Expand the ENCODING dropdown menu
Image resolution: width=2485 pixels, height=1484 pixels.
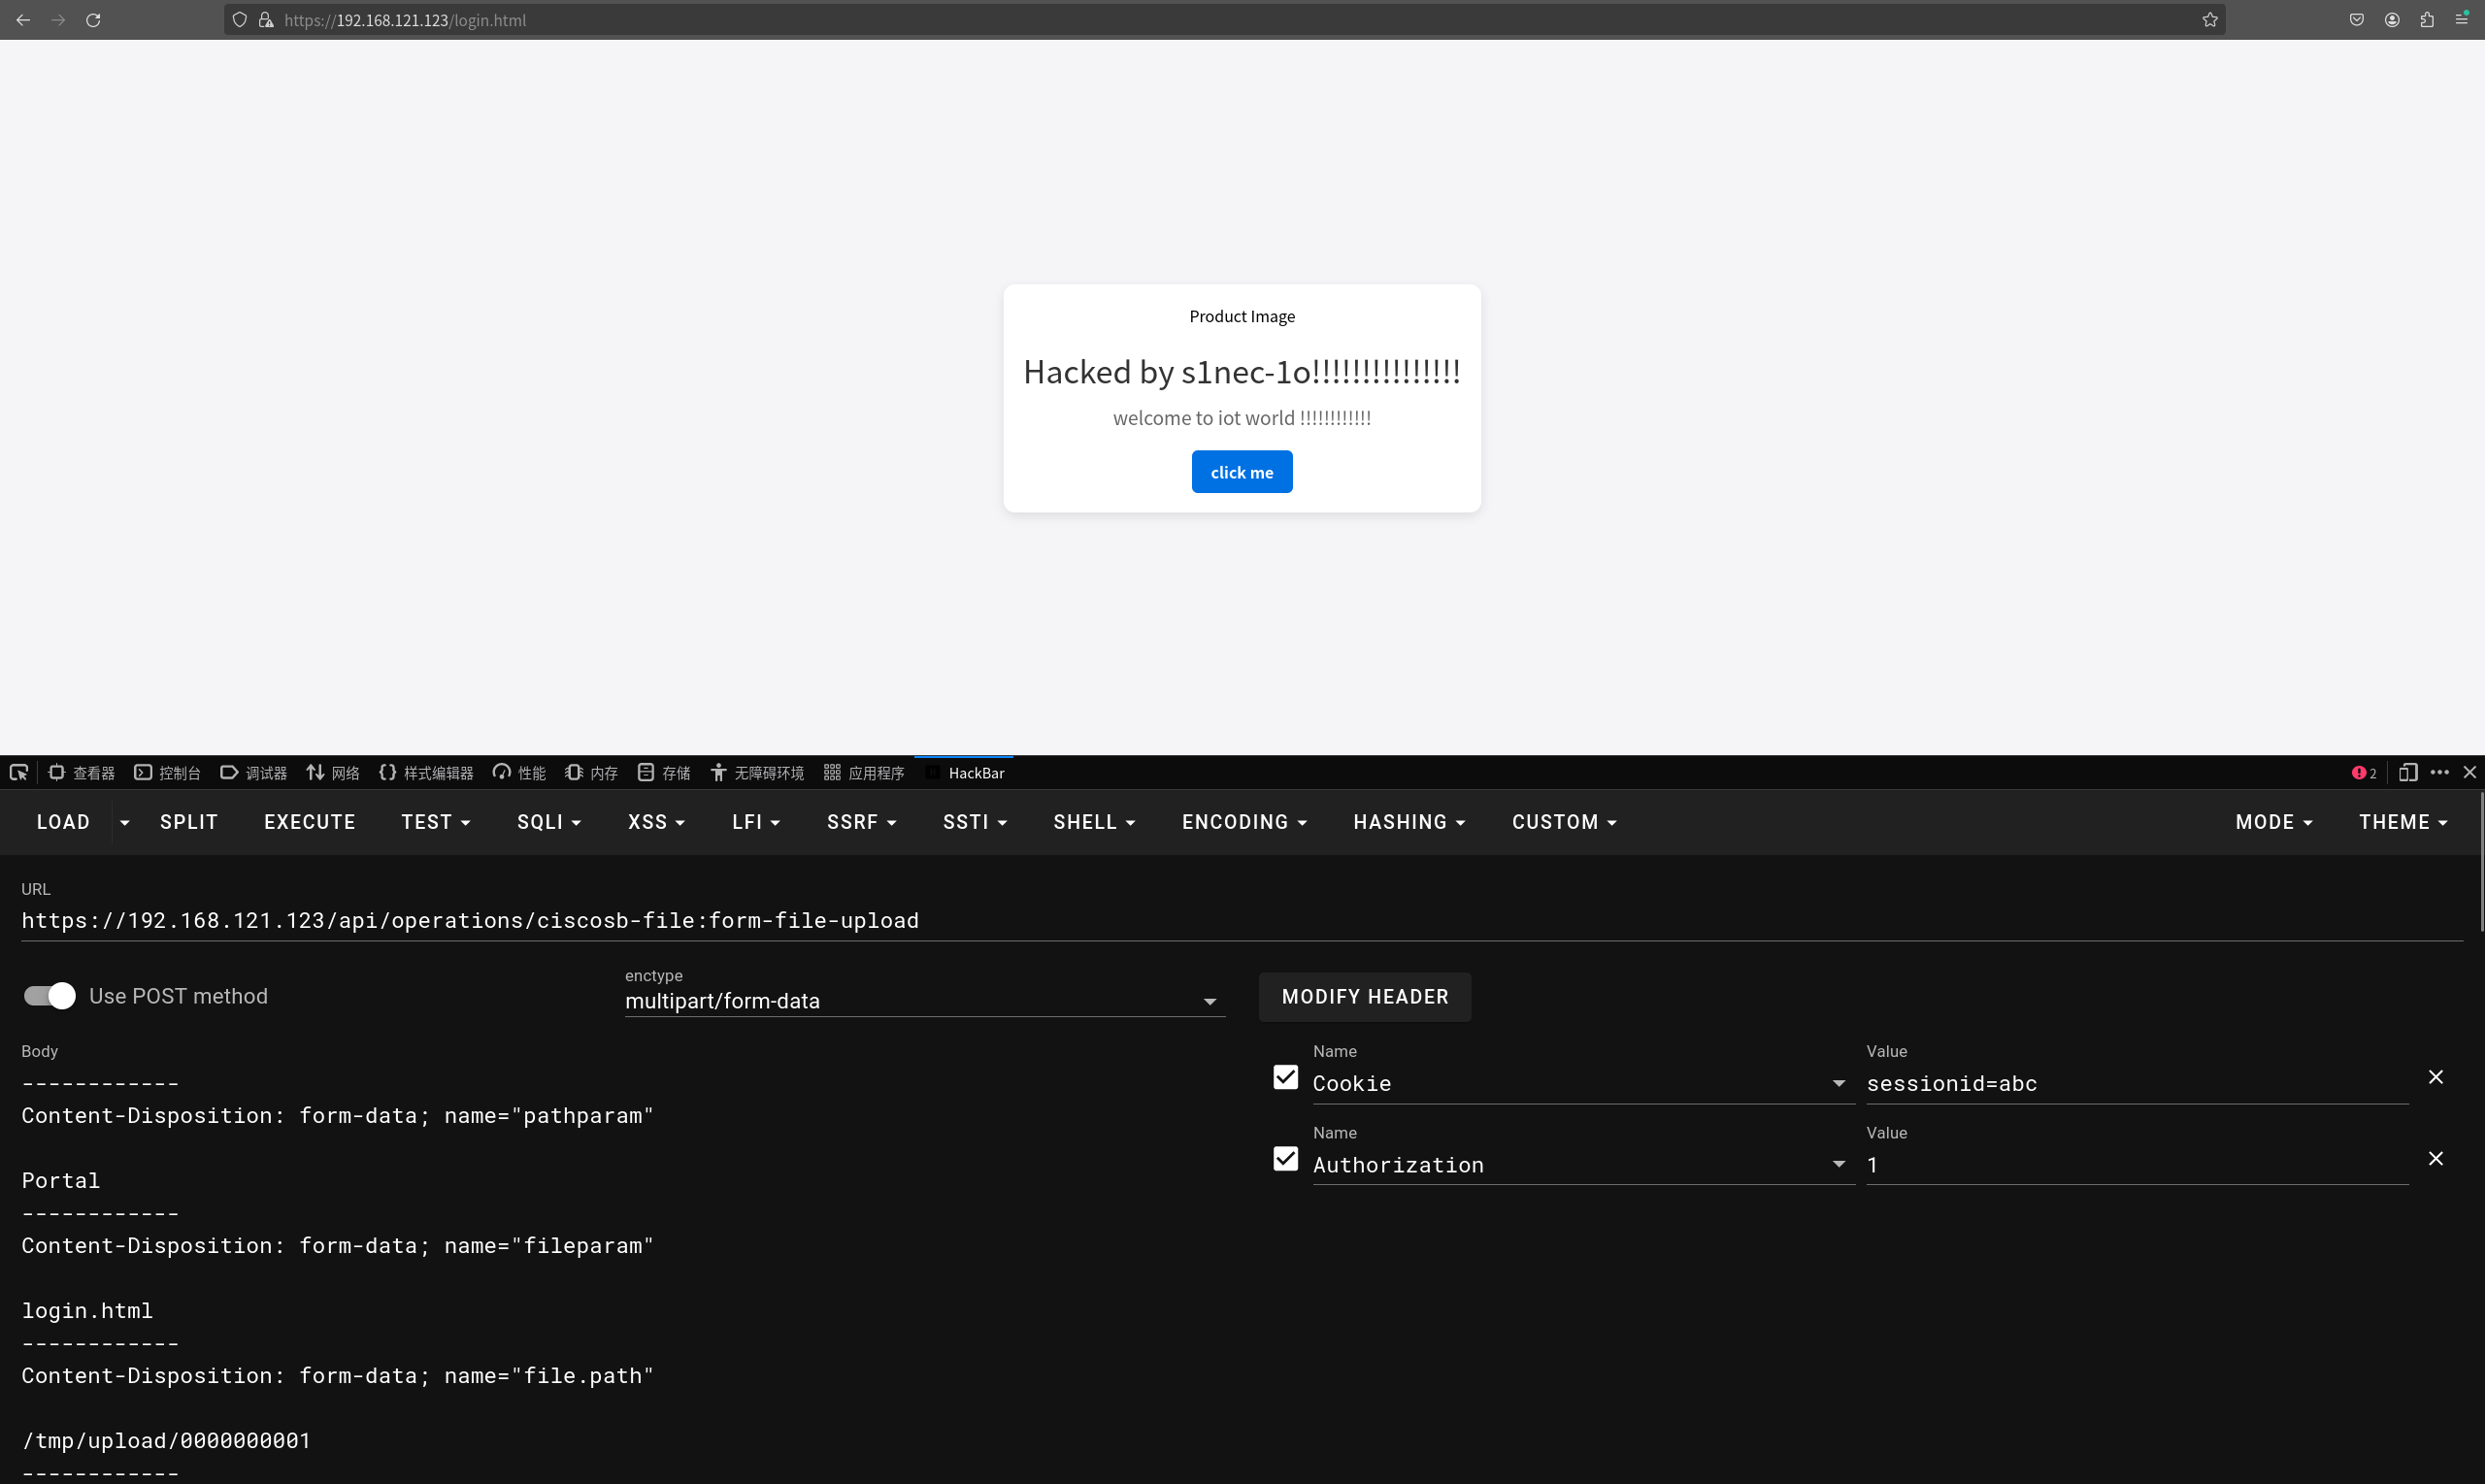[x=1244, y=822]
